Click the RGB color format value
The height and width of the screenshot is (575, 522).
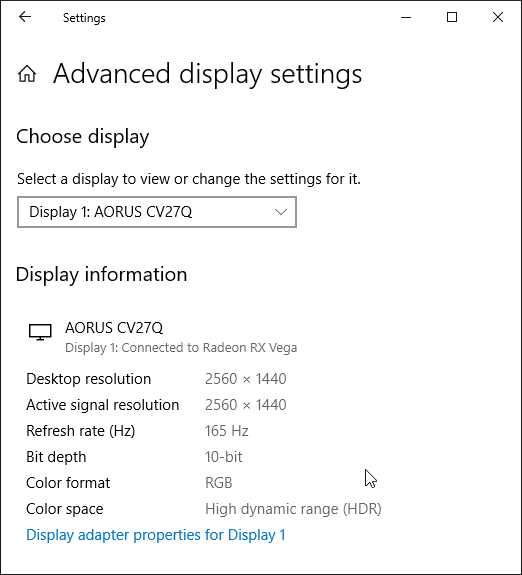219,483
